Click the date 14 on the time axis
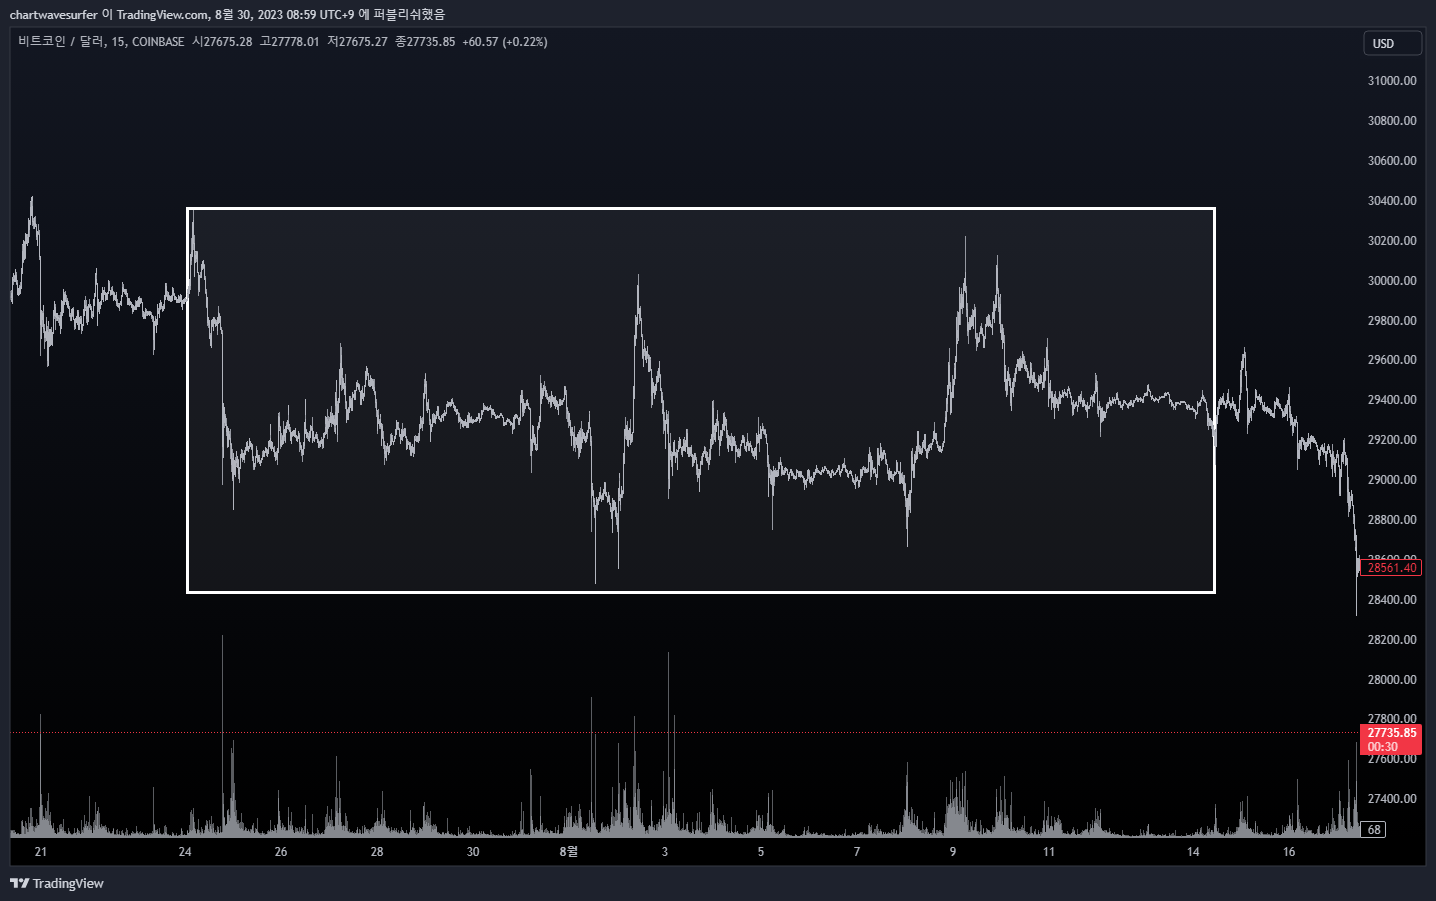This screenshot has height=901, width=1436. 1193,852
